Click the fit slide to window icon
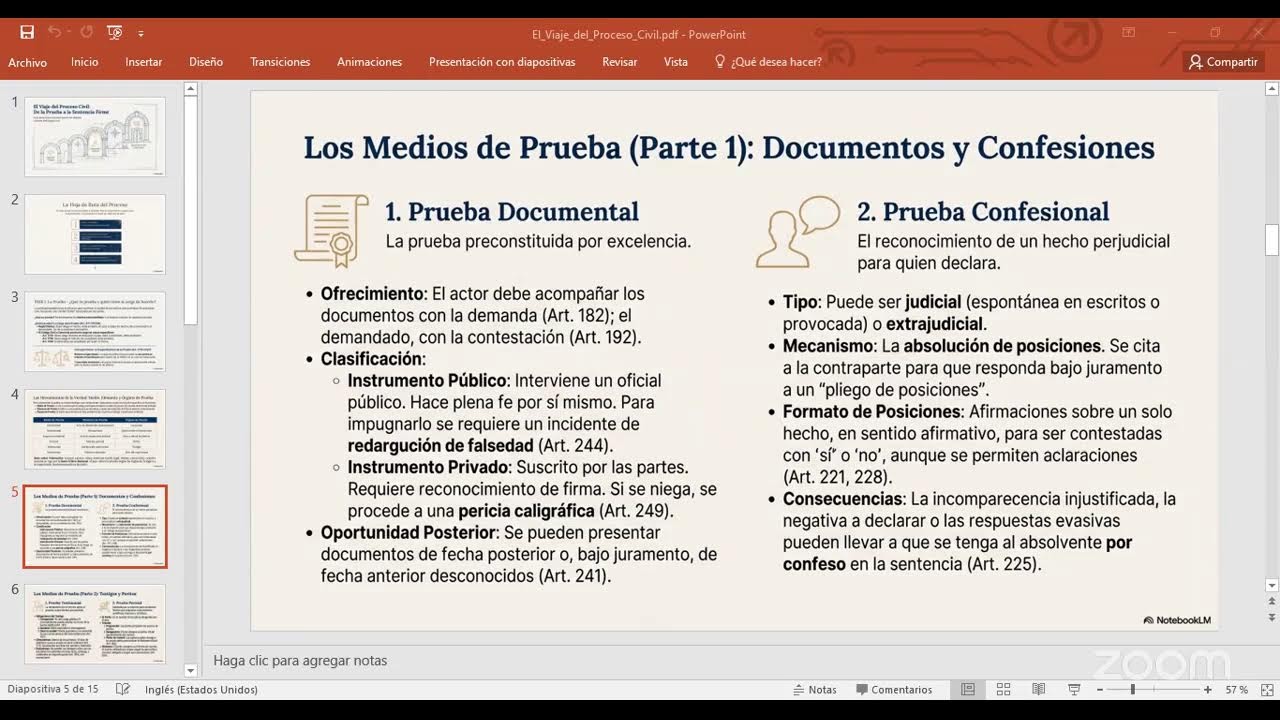The height and width of the screenshot is (720, 1280). pos(1265,690)
